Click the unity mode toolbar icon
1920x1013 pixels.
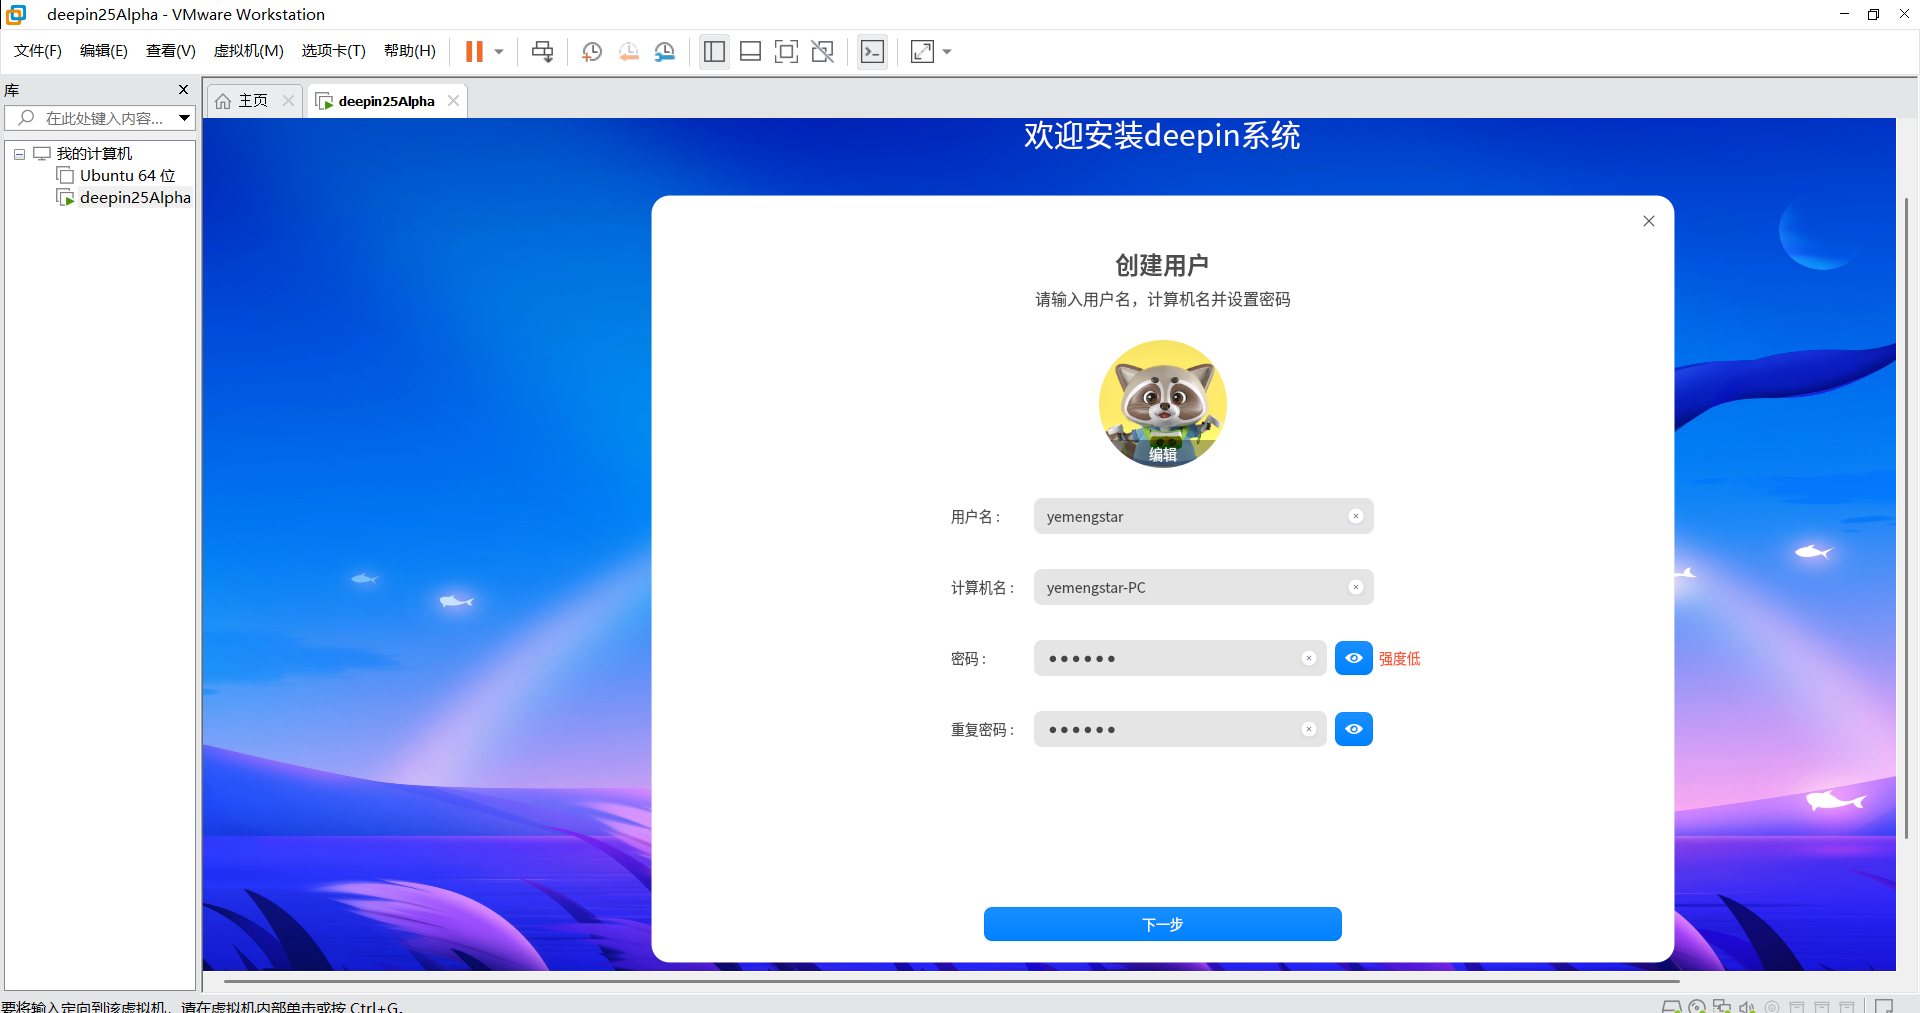pyautogui.click(x=822, y=52)
